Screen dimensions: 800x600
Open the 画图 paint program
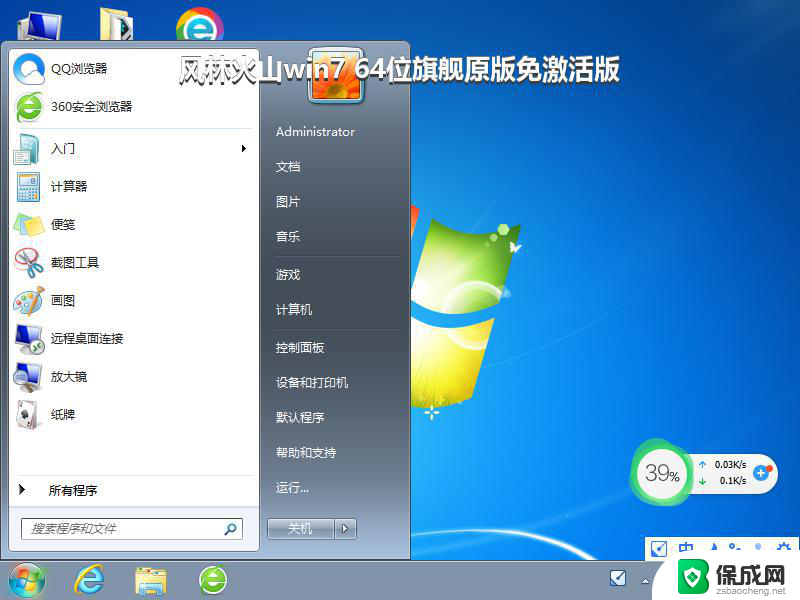pos(132,301)
